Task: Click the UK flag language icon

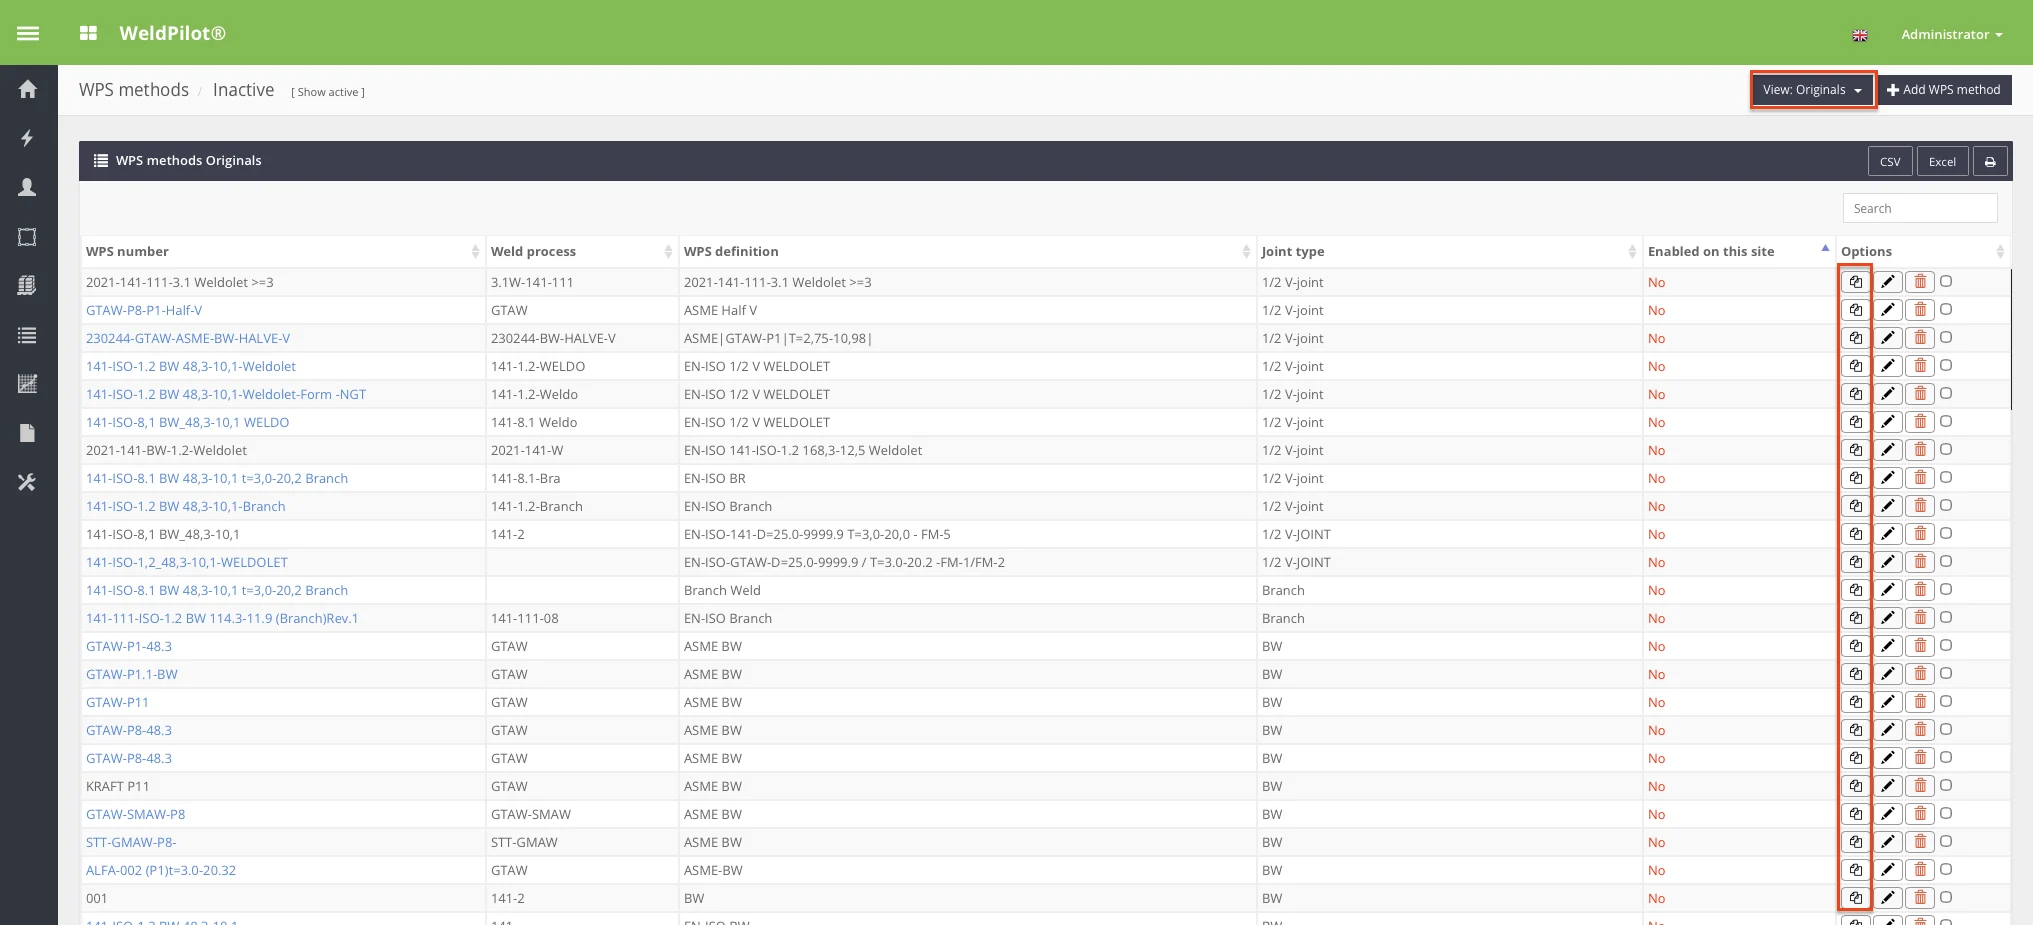Action: point(1859,35)
